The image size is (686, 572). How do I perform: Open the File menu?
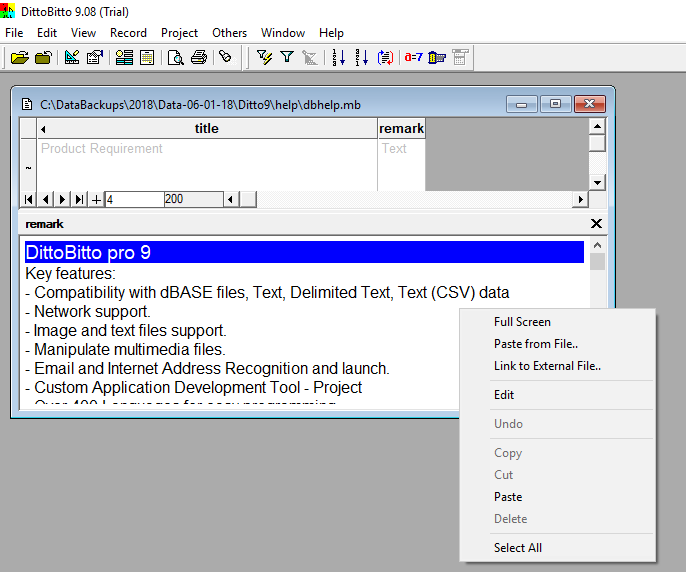(x=14, y=33)
